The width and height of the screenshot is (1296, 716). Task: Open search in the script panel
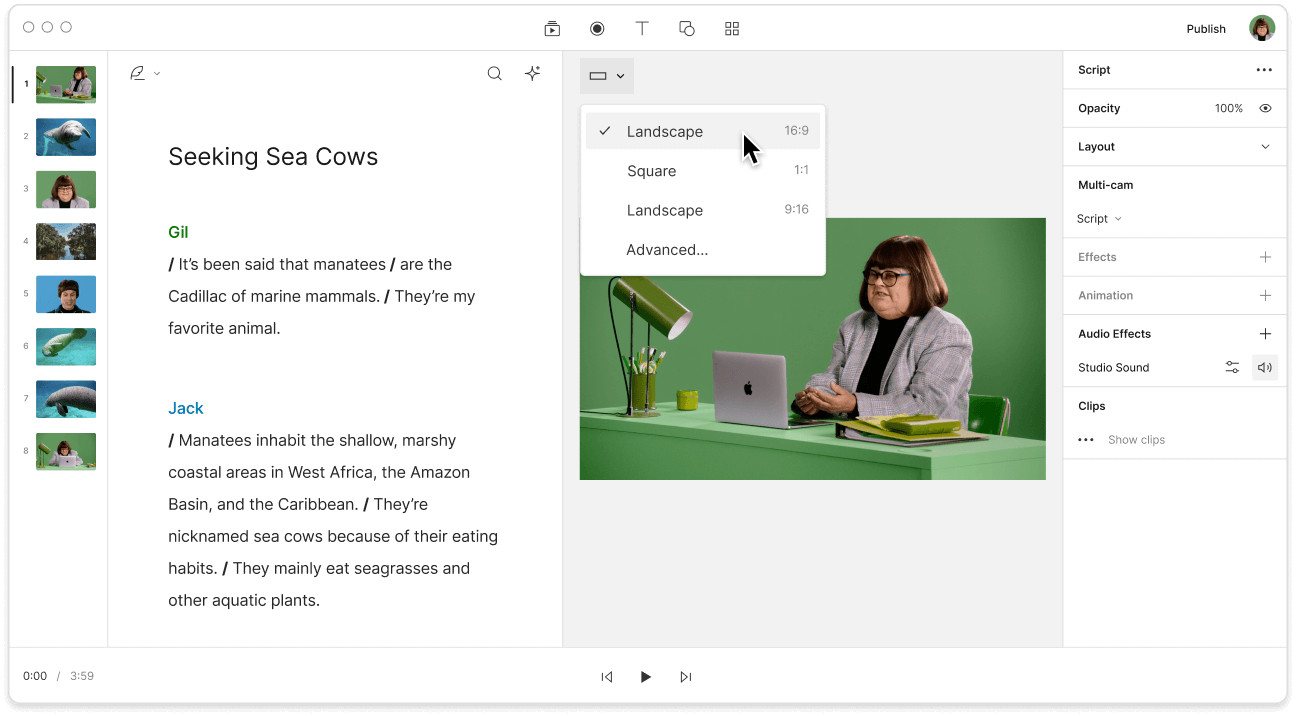[x=494, y=73]
